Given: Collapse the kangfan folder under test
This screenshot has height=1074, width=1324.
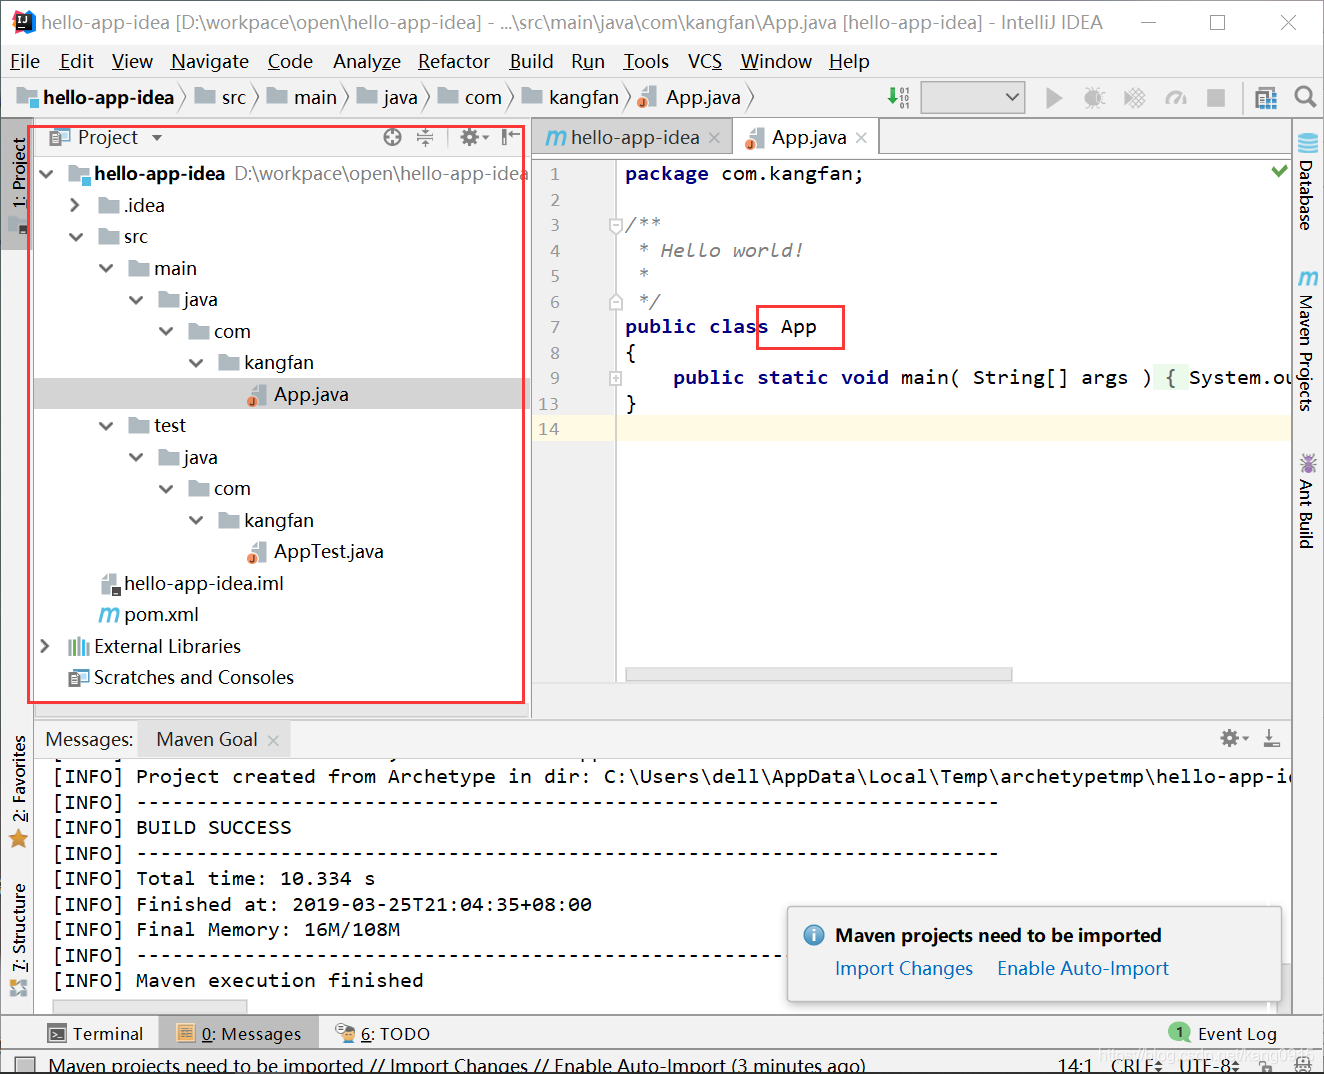Looking at the screenshot, I should 196,520.
